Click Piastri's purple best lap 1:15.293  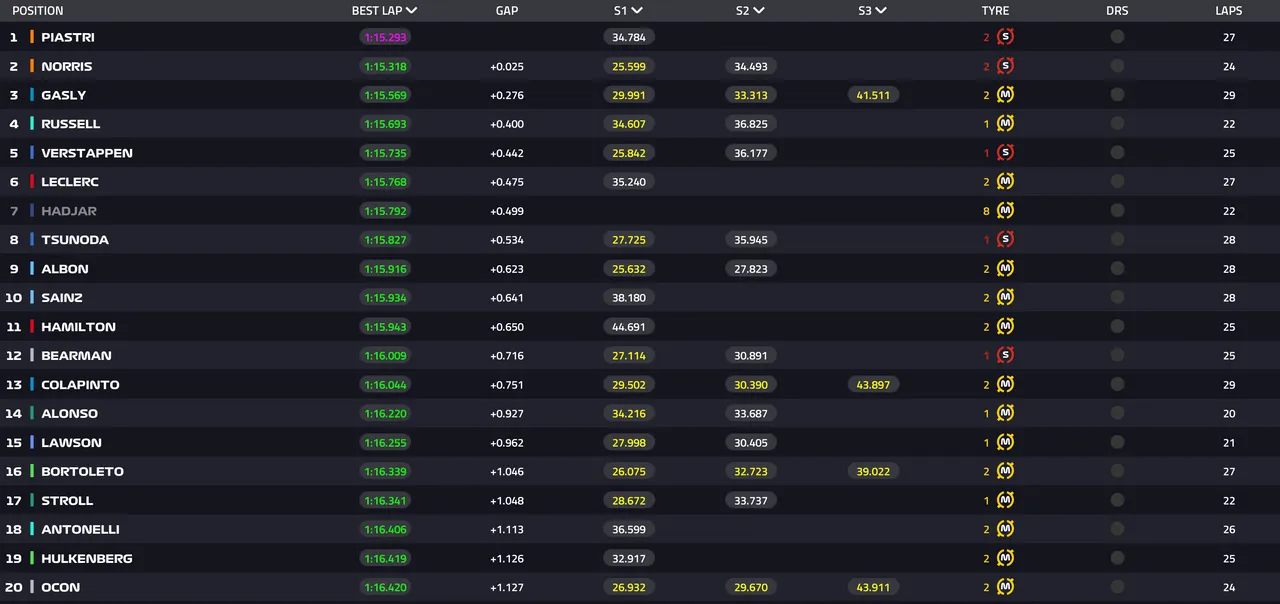tap(385, 37)
